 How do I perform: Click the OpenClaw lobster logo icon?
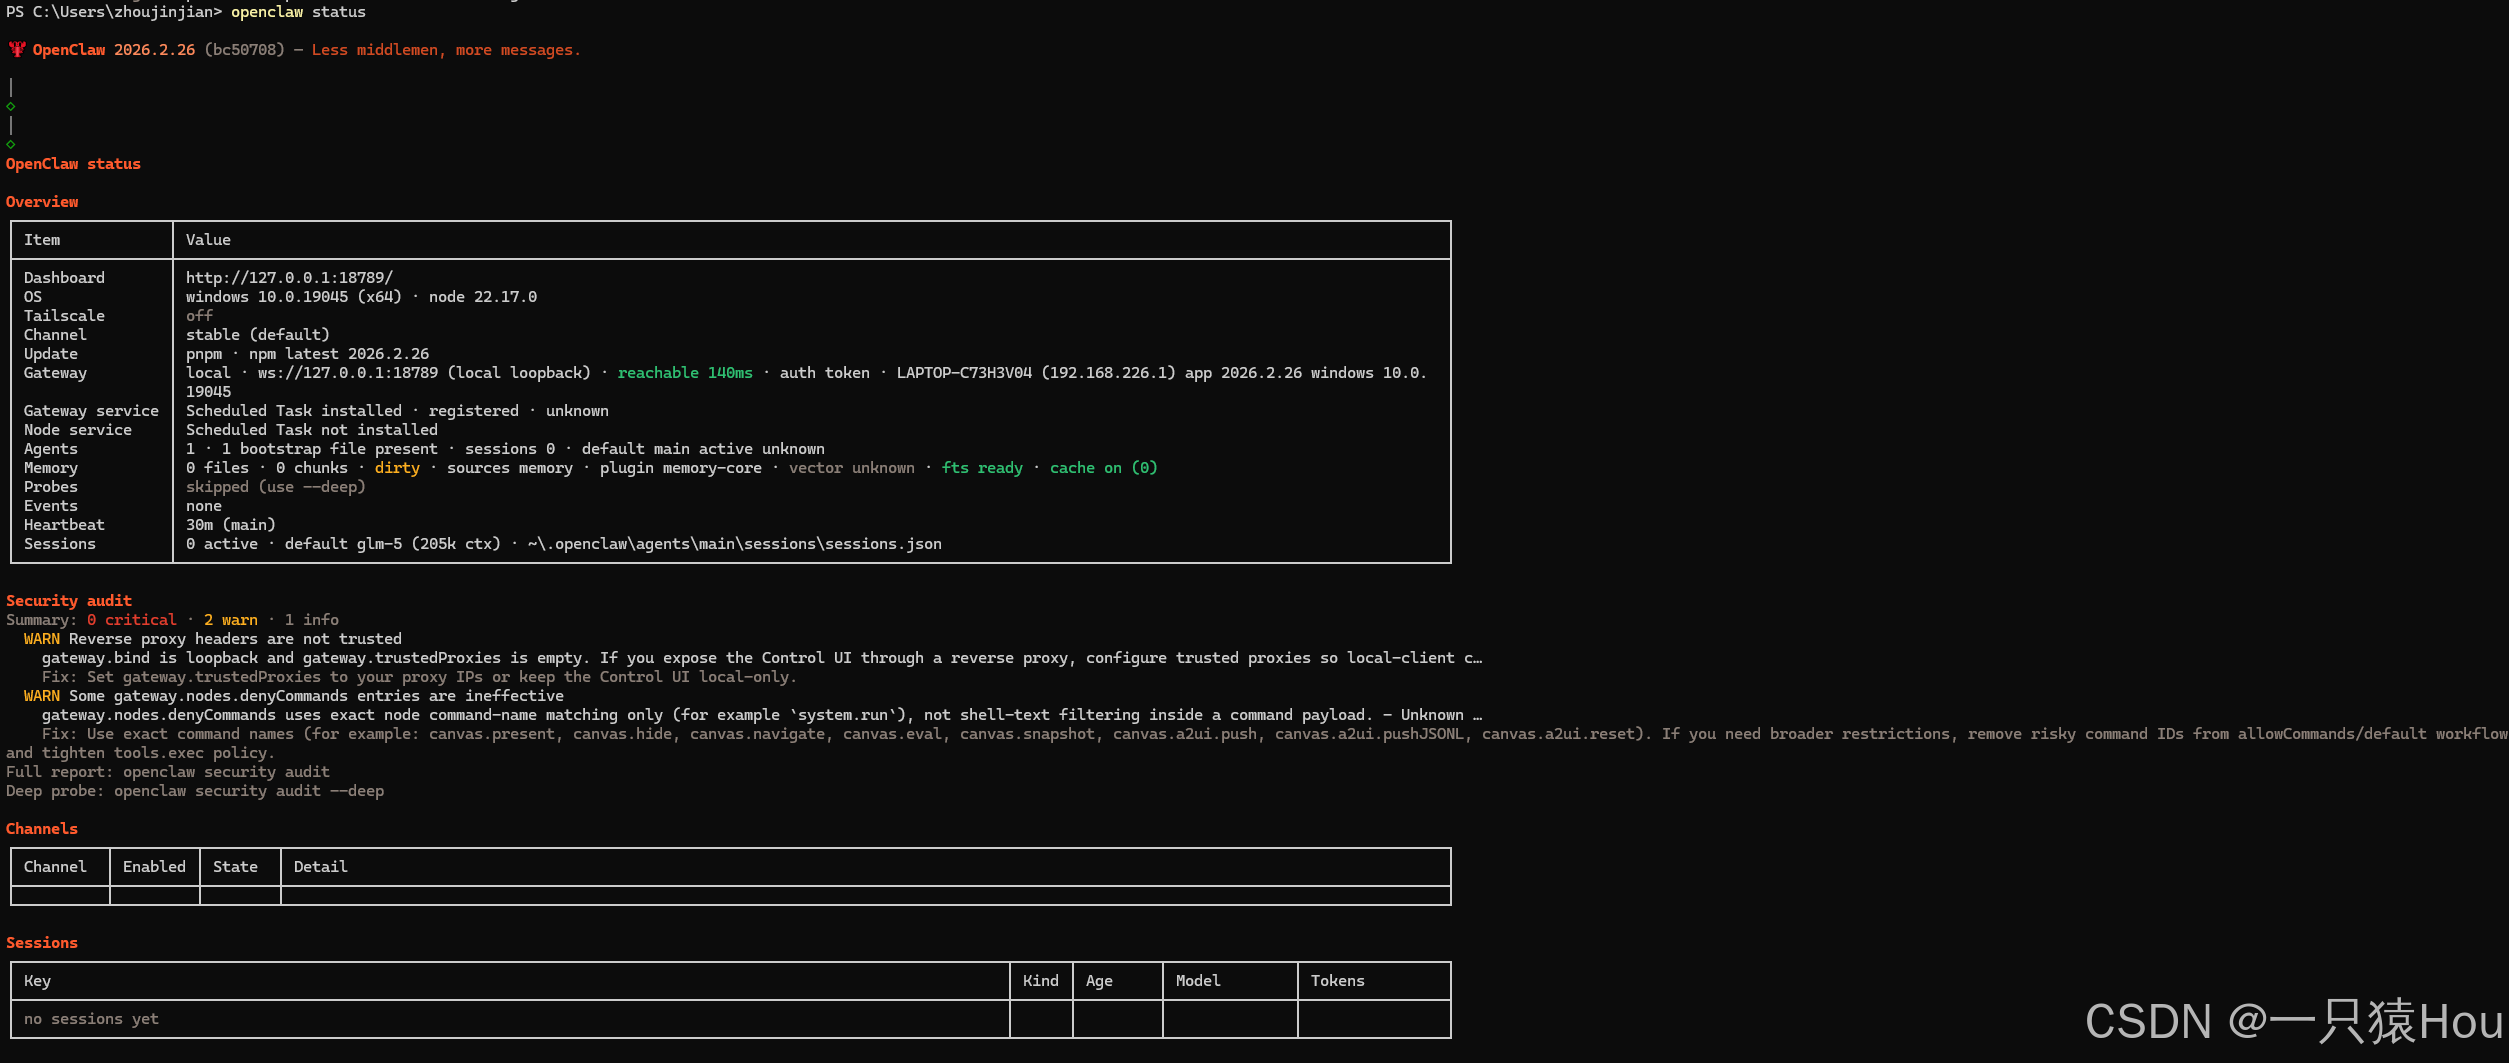[x=17, y=49]
